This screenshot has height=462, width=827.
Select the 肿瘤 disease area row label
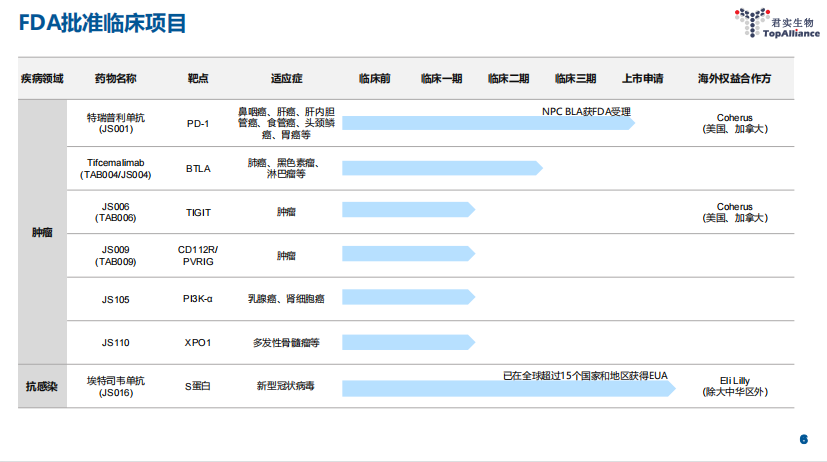click(41, 232)
